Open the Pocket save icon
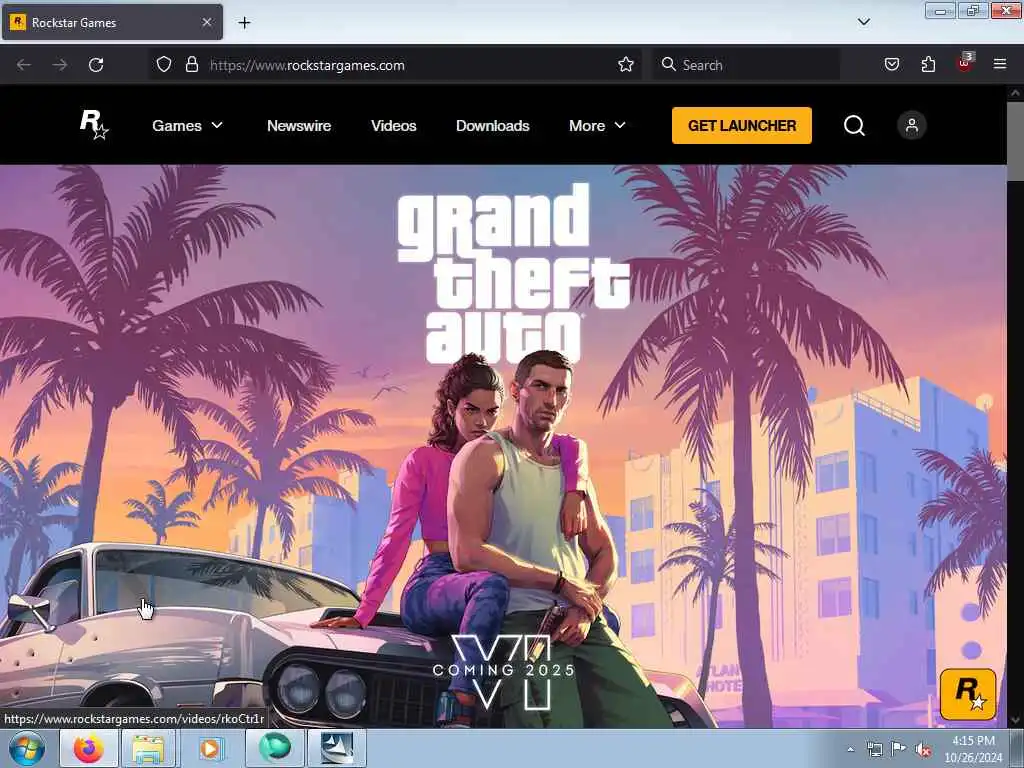This screenshot has height=768, width=1024. [x=891, y=64]
